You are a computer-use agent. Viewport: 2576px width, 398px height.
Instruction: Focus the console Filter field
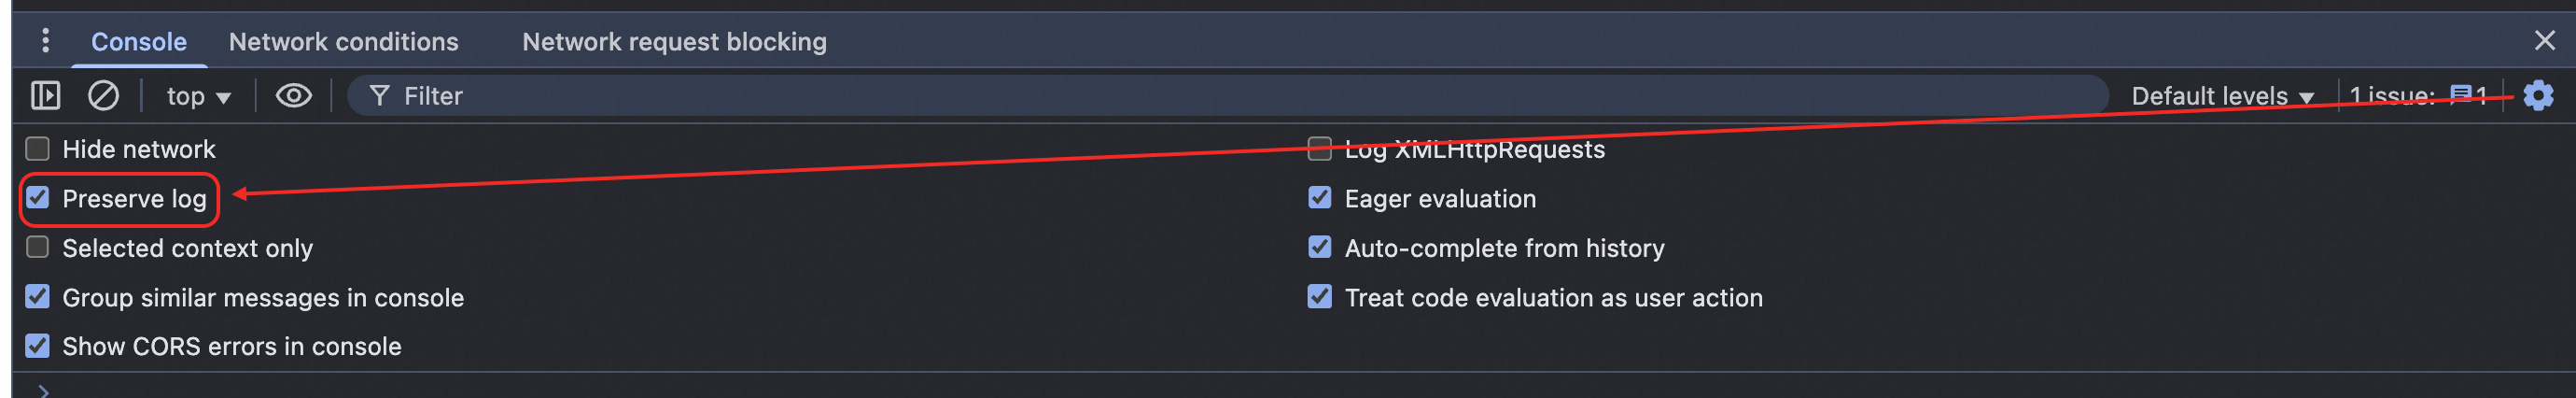[x=1200, y=96]
